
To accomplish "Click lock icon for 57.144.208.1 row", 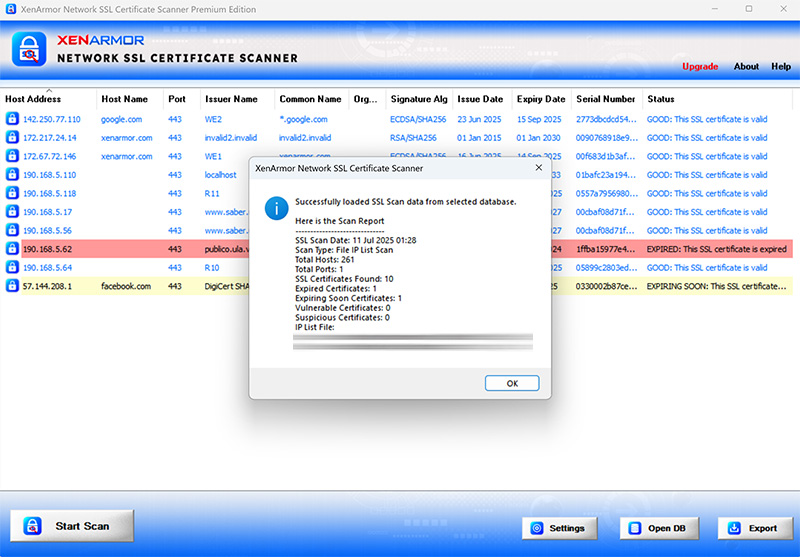I will point(12,286).
